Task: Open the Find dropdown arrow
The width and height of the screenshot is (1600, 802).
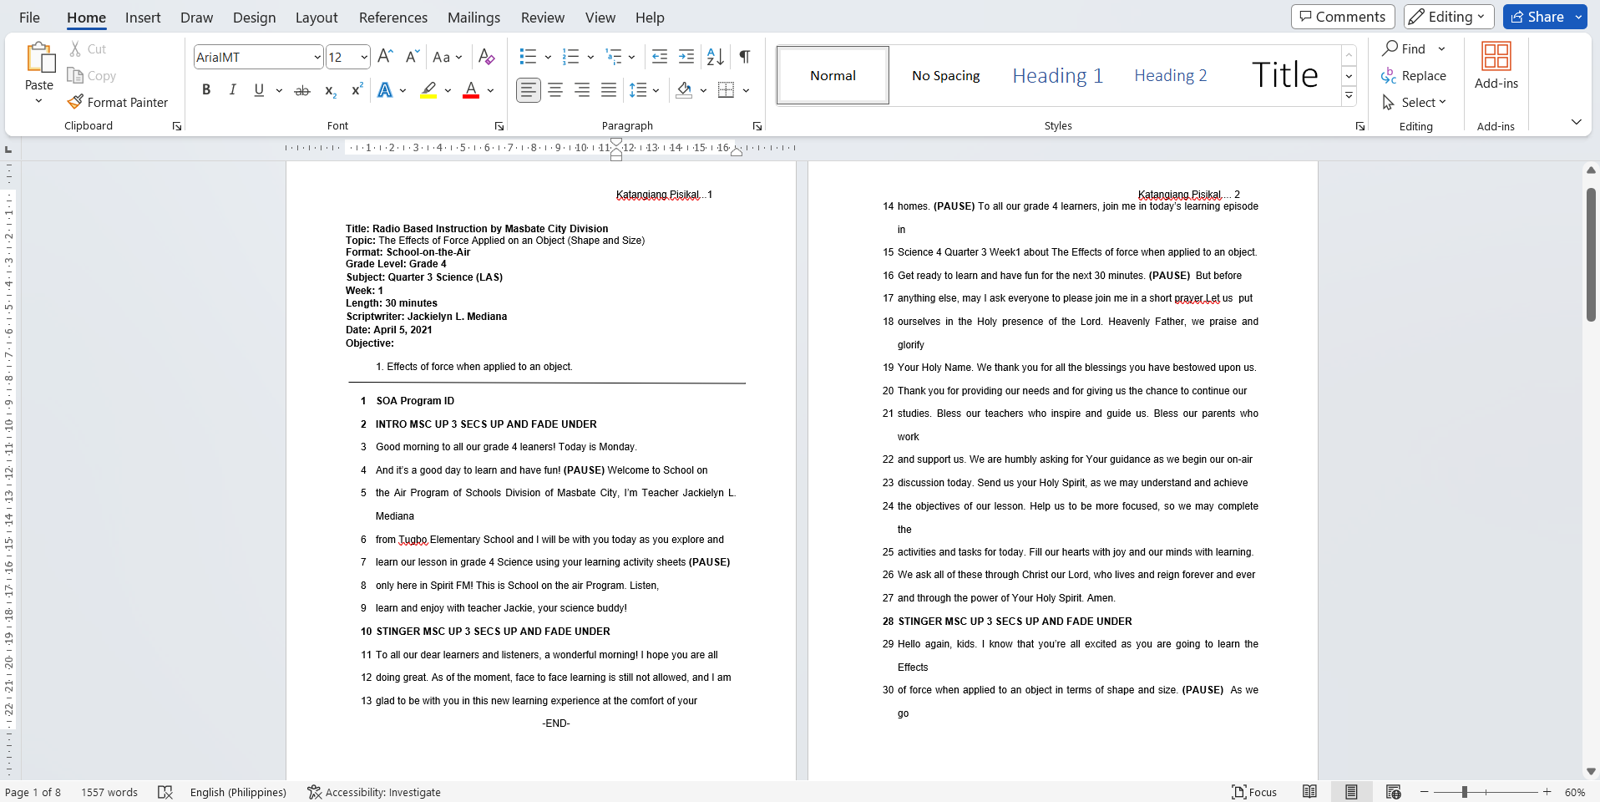Action: point(1441,48)
